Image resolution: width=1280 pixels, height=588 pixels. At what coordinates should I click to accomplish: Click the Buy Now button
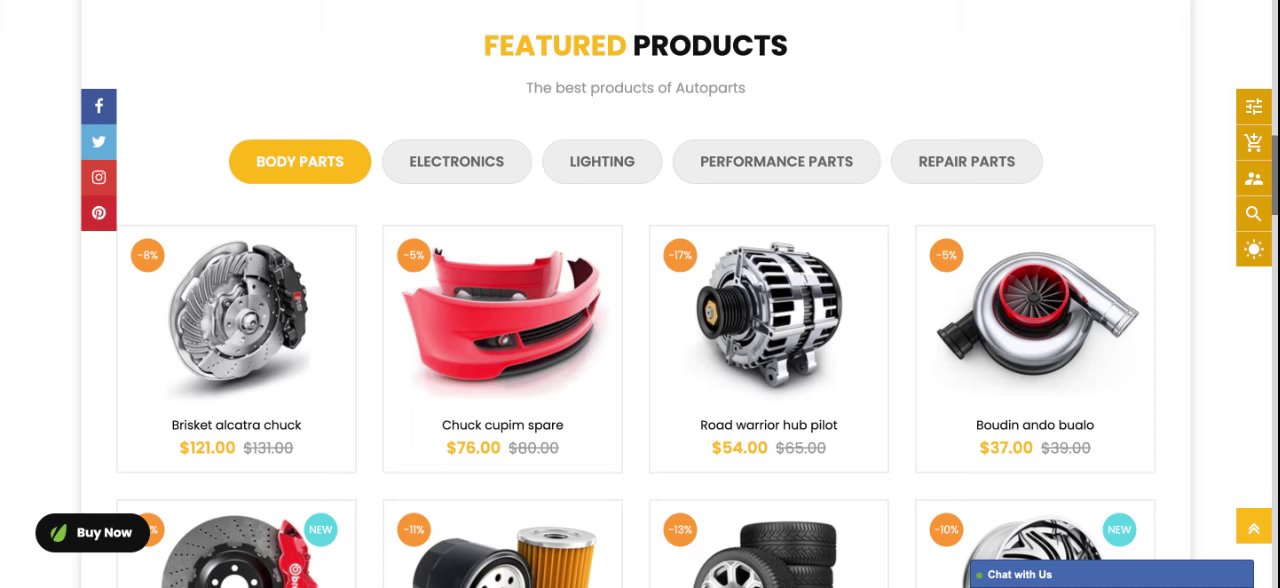pos(92,533)
